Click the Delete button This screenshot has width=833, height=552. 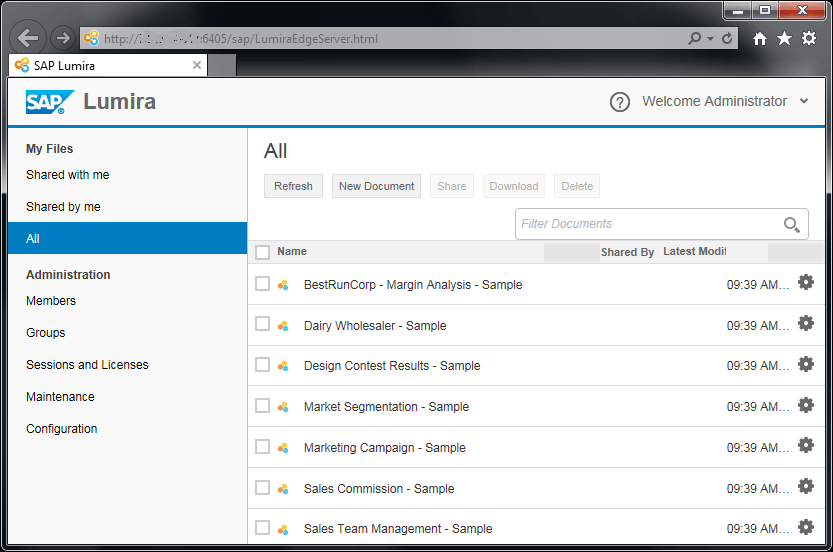[577, 186]
